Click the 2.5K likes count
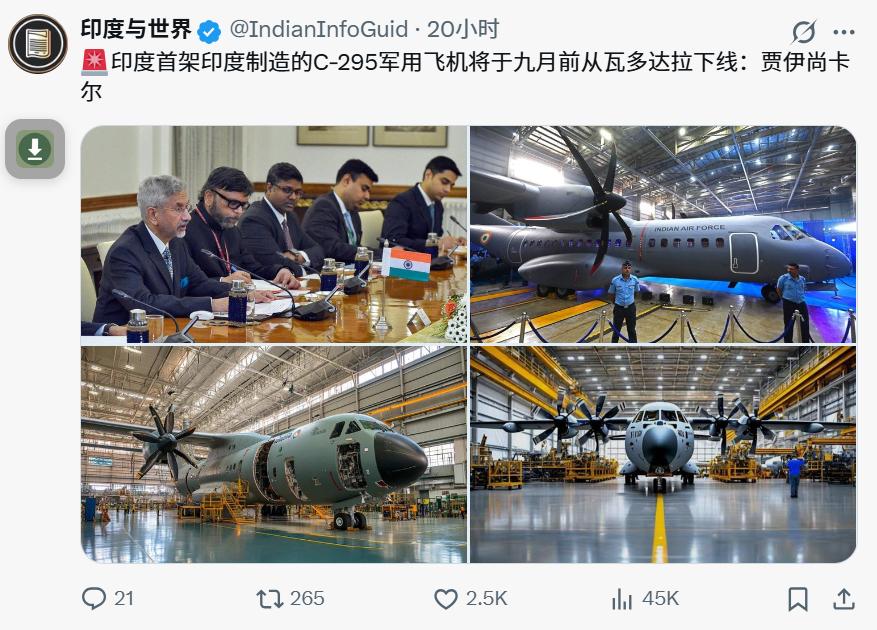877x630 pixels. click(x=487, y=599)
